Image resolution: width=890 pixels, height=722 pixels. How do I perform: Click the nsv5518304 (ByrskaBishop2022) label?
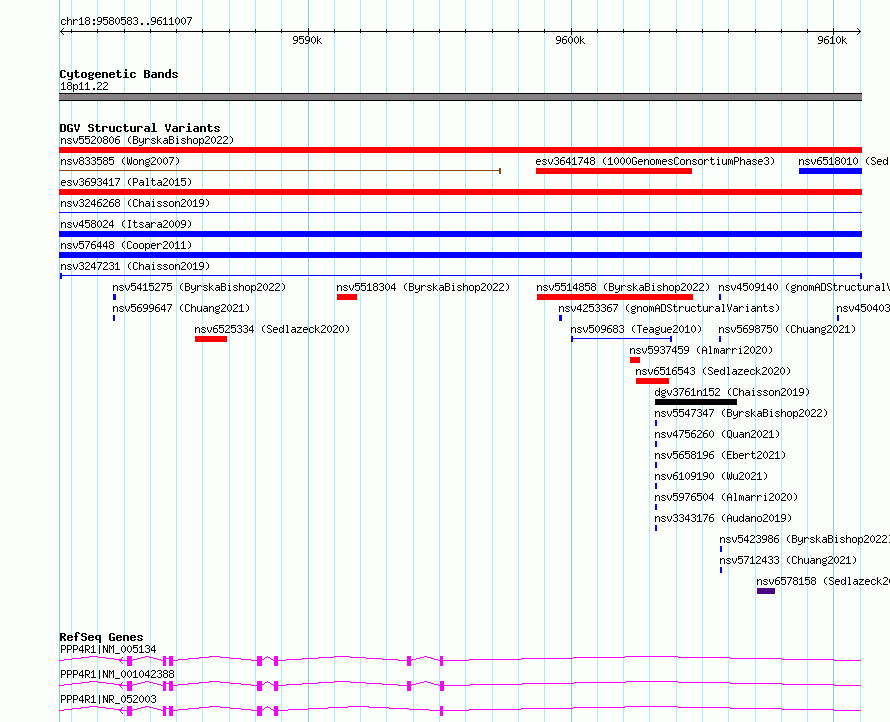click(423, 287)
